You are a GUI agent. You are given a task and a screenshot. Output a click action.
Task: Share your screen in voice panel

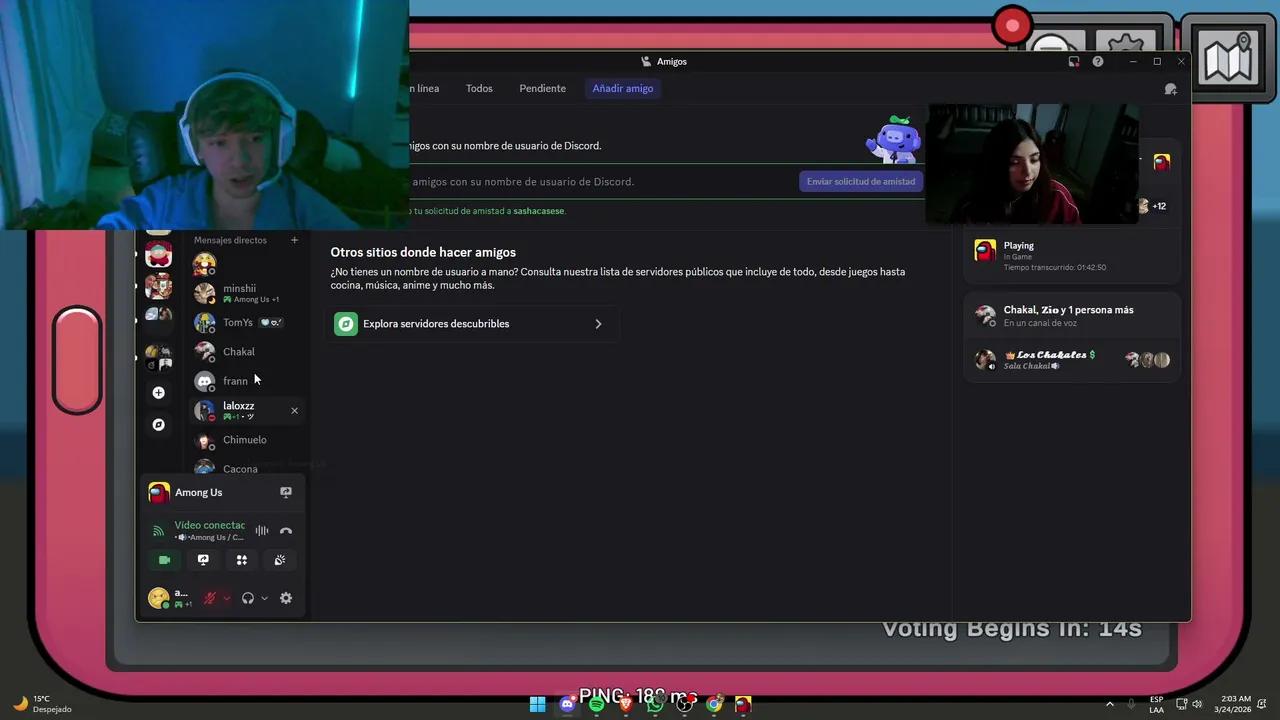click(x=203, y=560)
